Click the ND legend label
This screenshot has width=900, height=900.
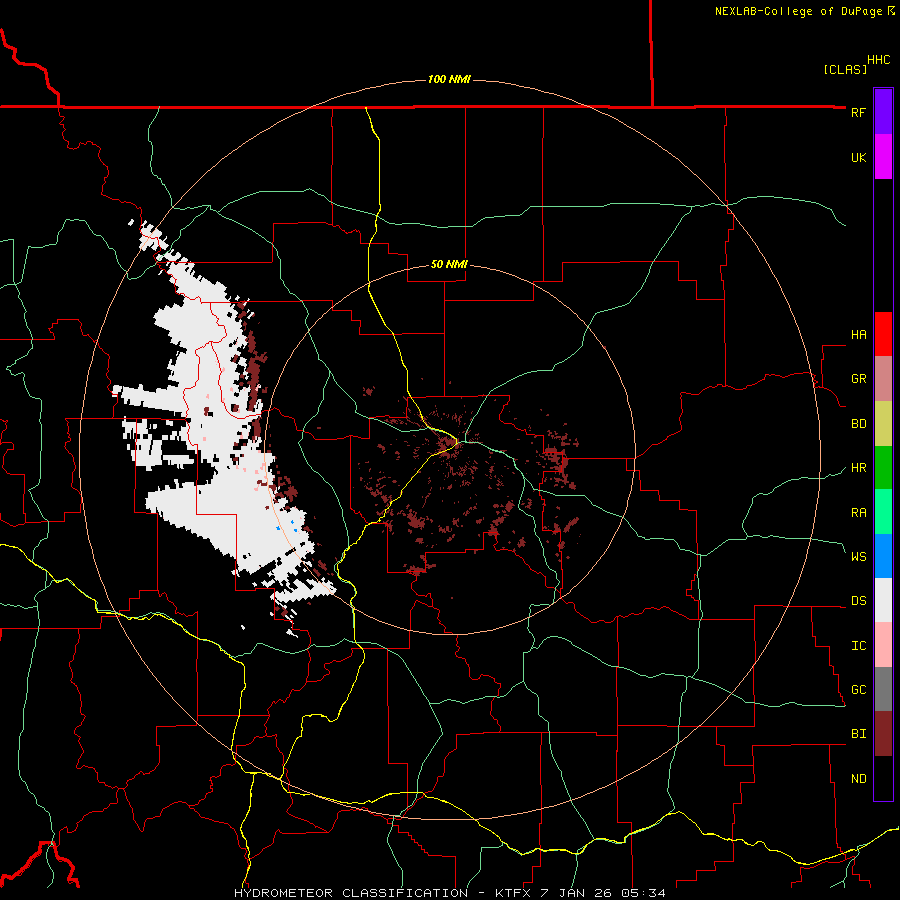click(858, 779)
